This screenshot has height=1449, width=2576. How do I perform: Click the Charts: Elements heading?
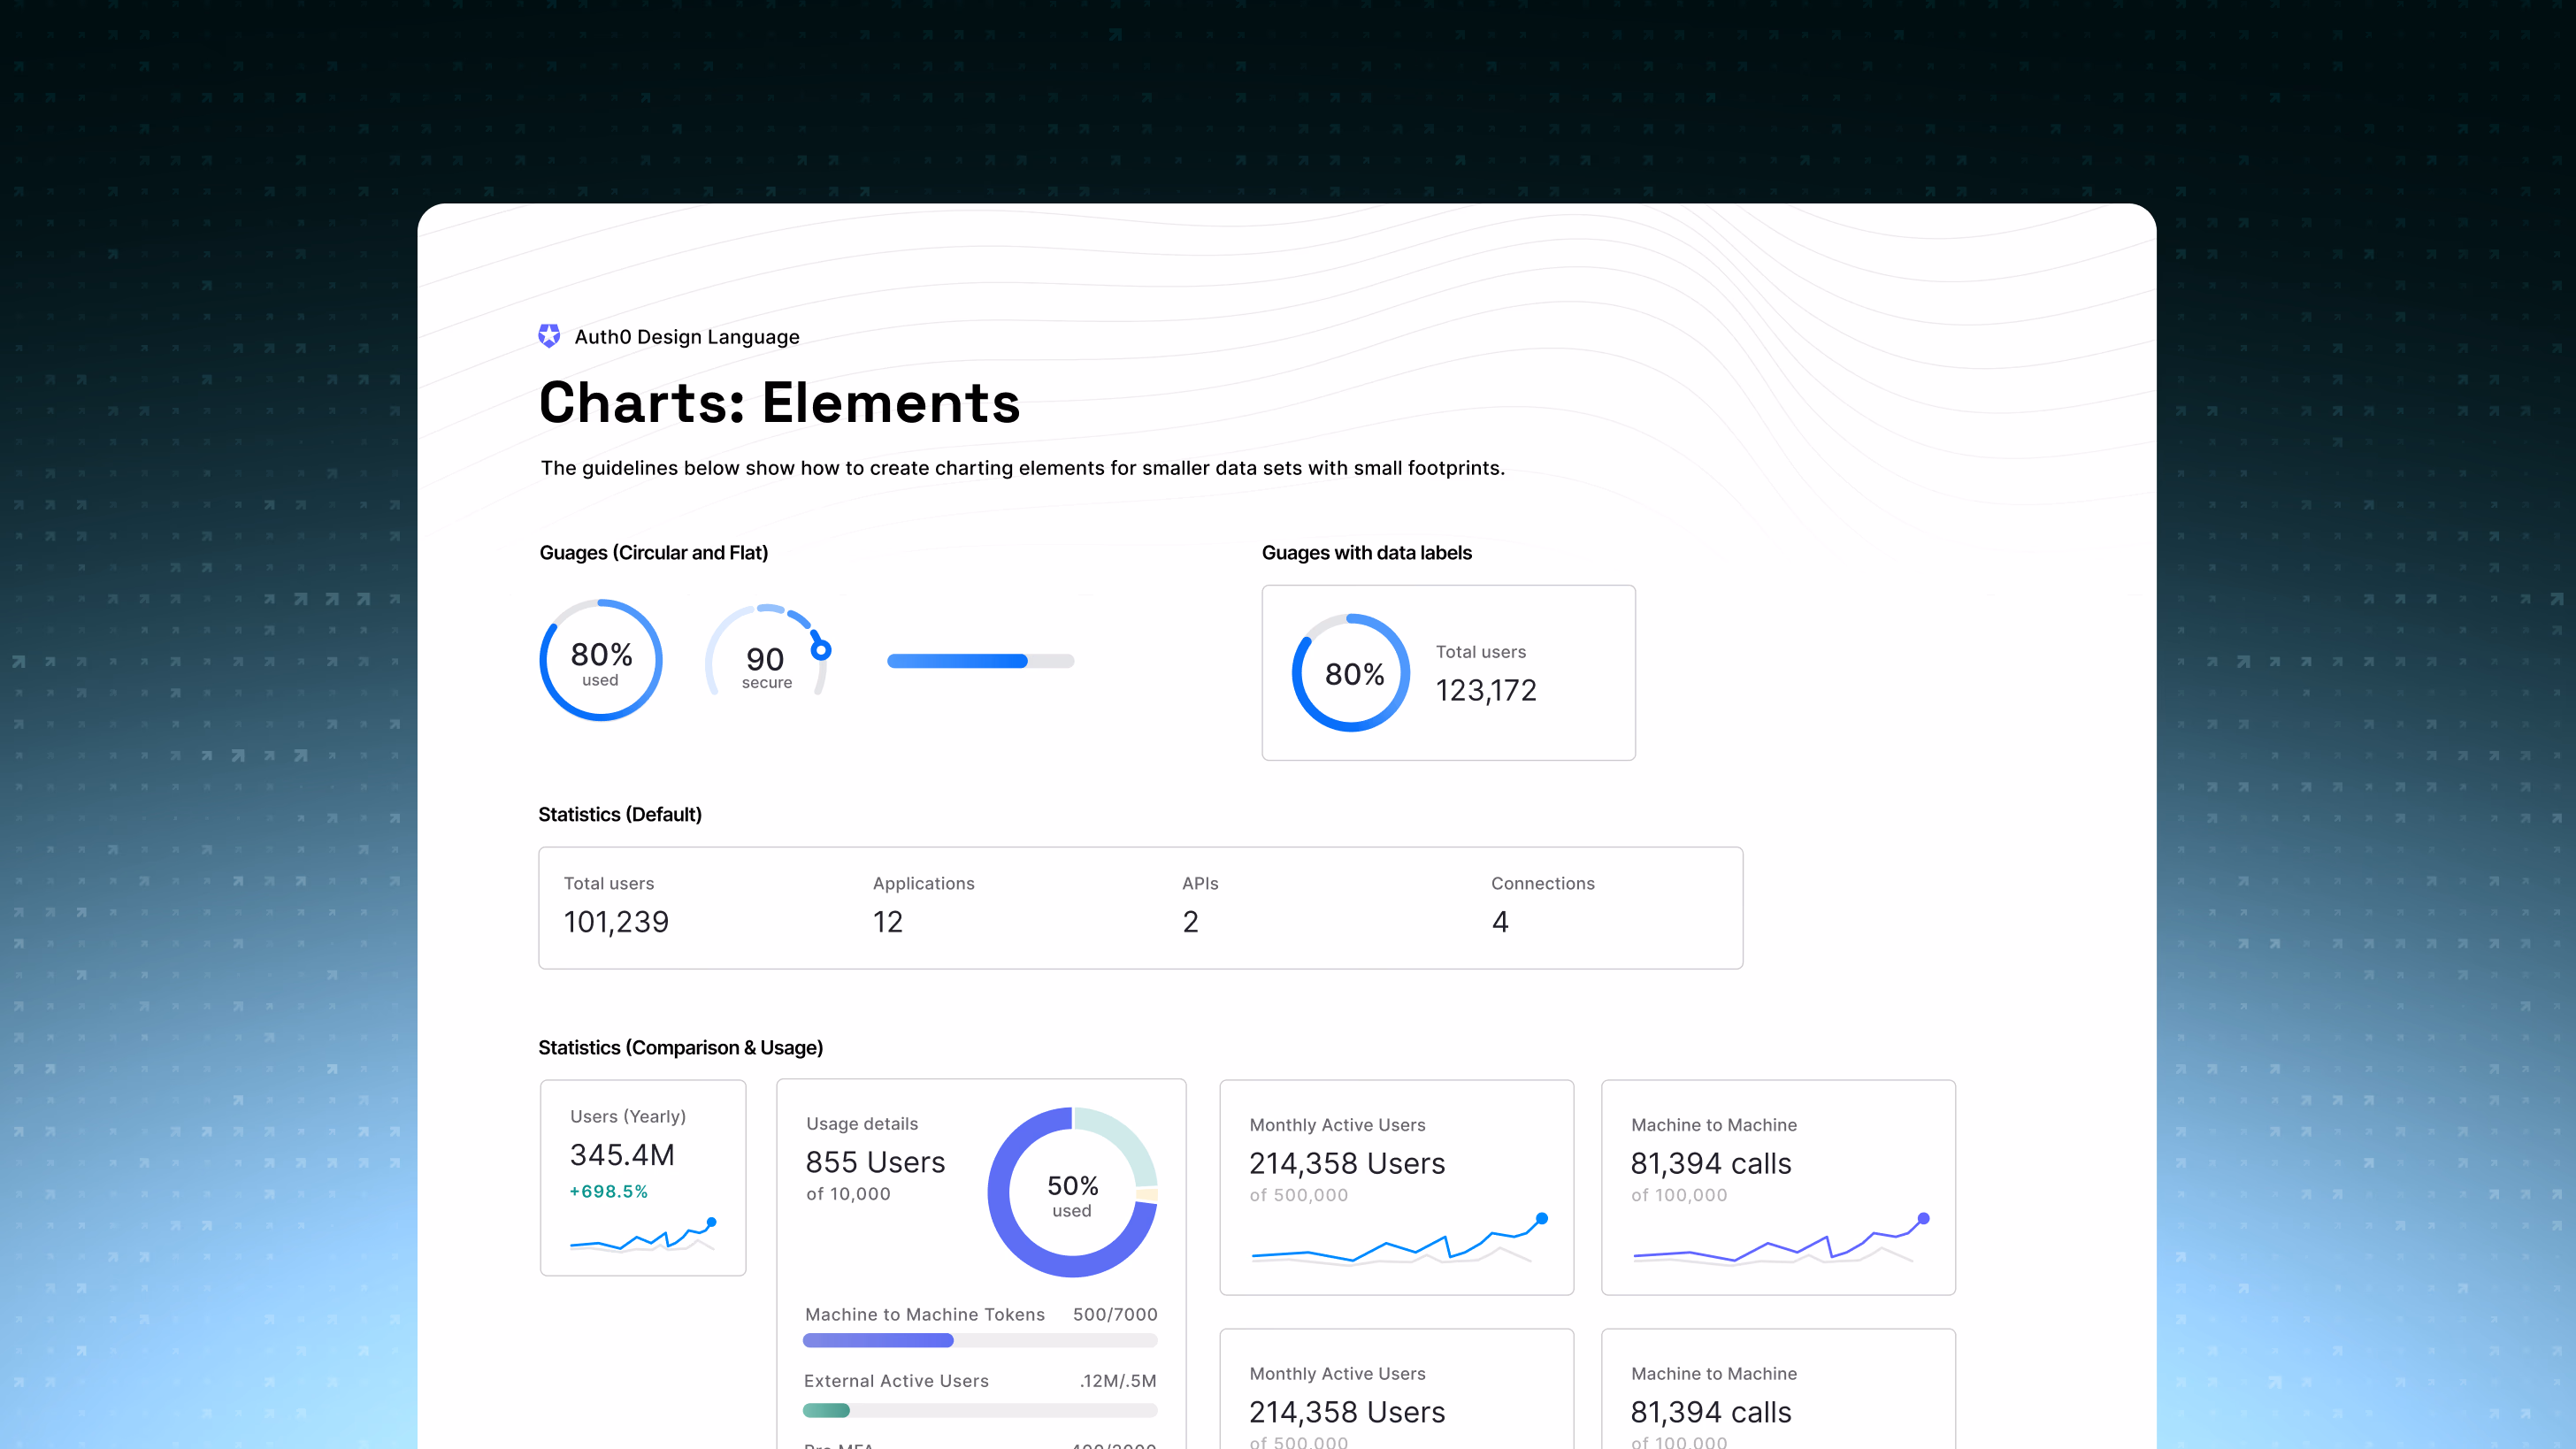click(779, 402)
